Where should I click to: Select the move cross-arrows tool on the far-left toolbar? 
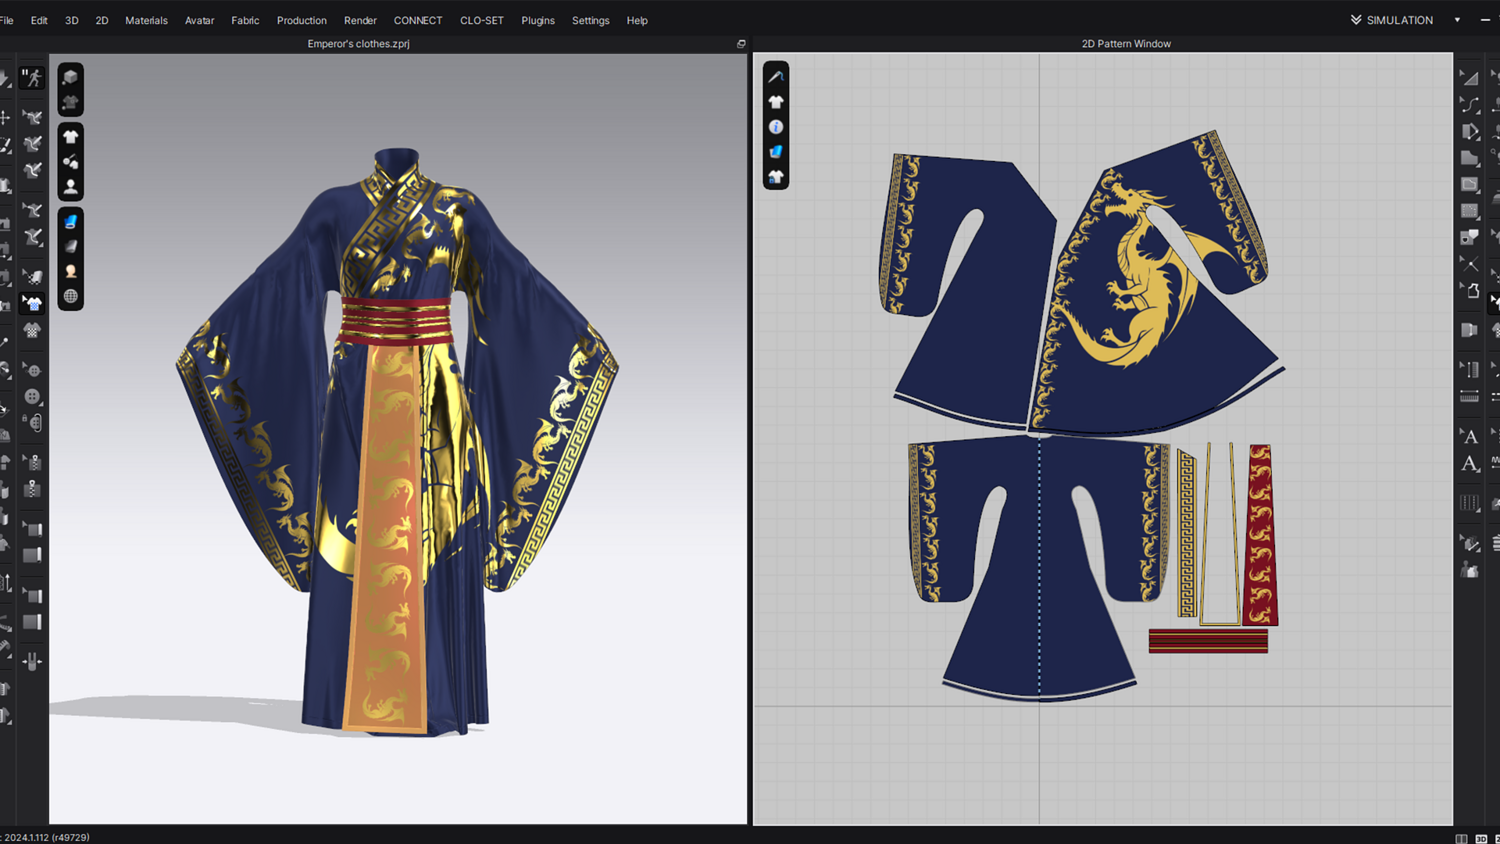(x=6, y=117)
